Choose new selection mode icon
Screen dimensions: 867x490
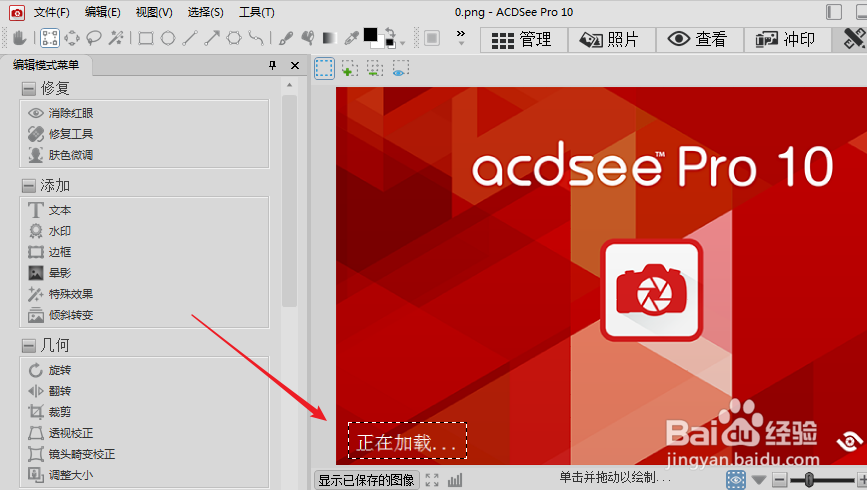[x=324, y=69]
